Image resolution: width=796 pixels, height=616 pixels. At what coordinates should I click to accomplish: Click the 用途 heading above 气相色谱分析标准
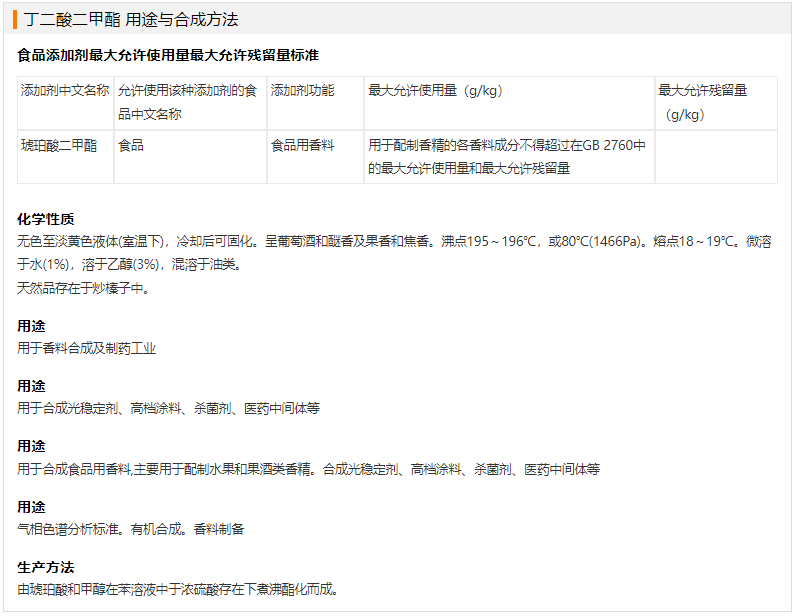(31, 506)
